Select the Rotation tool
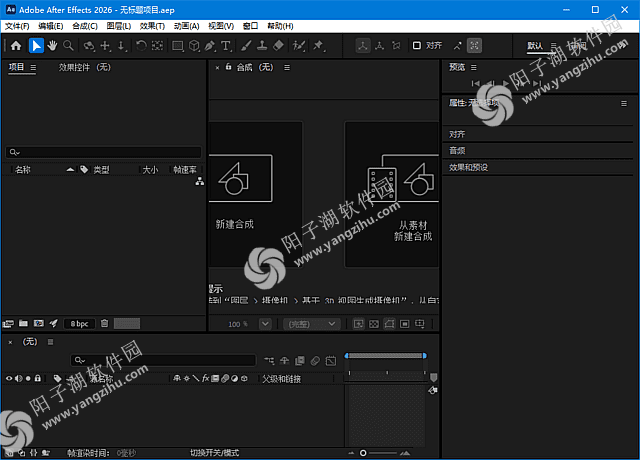Screen dimensions: 640x460 (141, 45)
